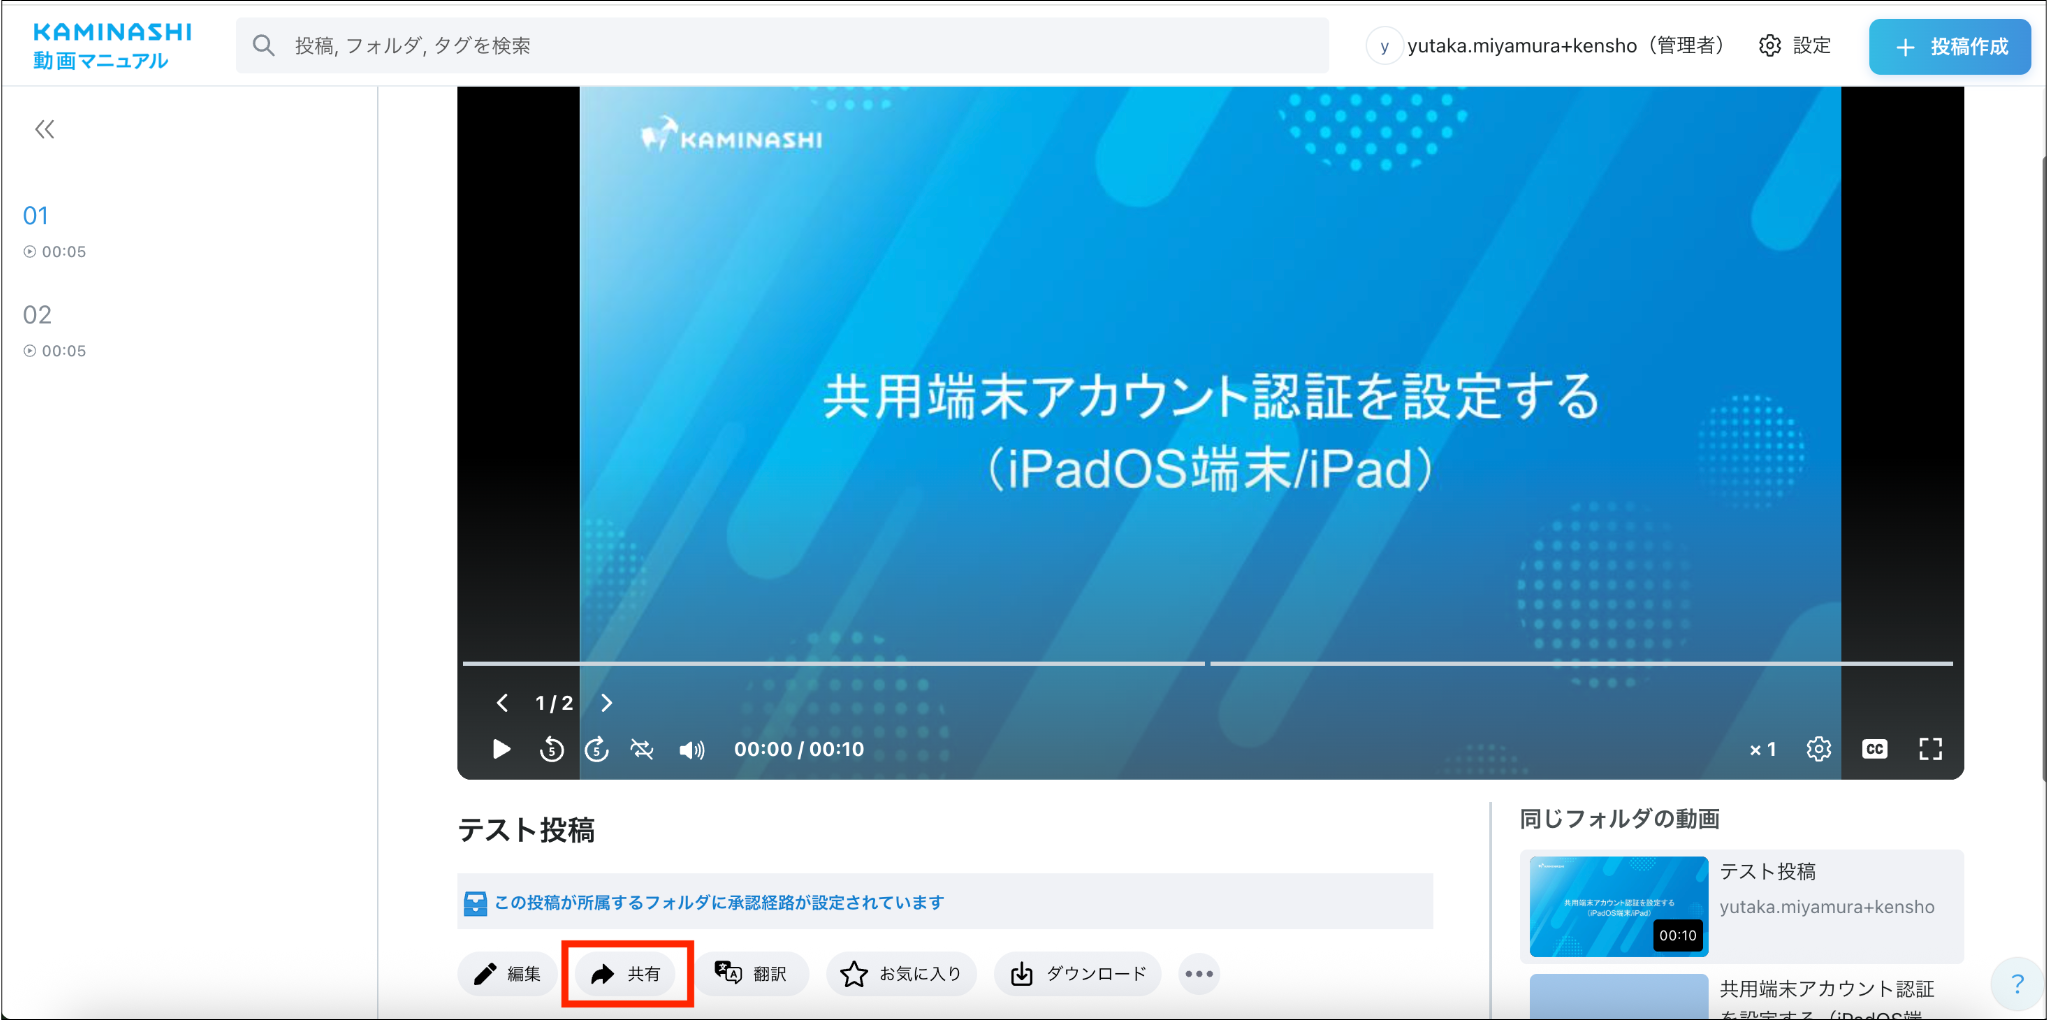Click the テスト投稿 post title heading
2048x1020 pixels.
pyautogui.click(x=526, y=830)
